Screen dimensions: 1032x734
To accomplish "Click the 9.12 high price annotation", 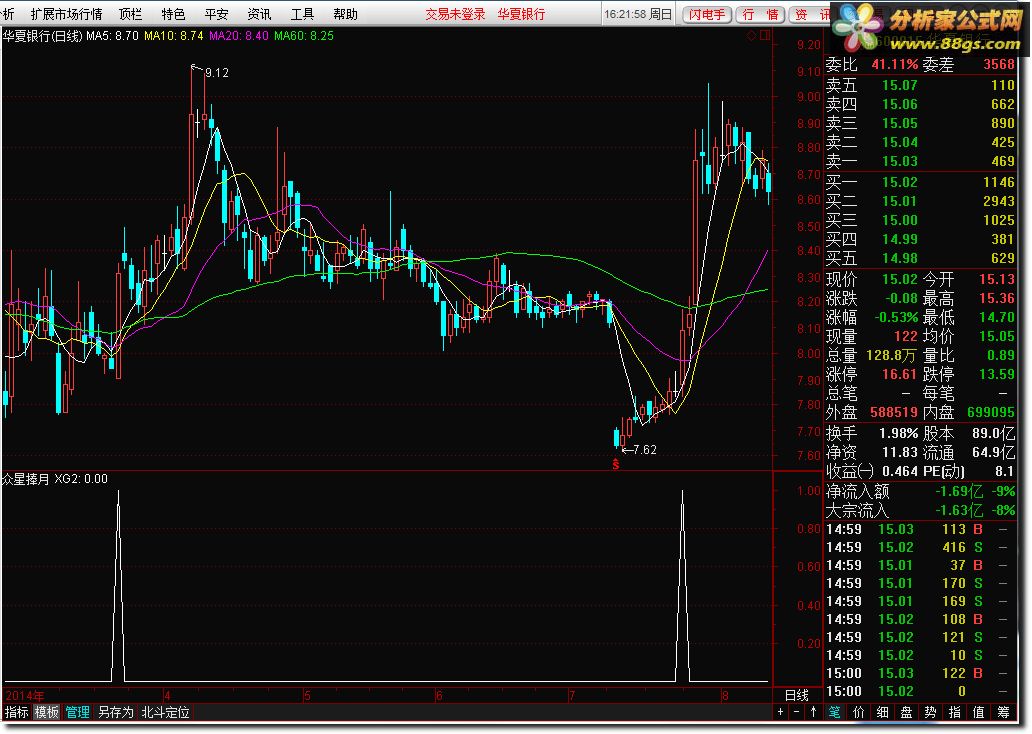I will pyautogui.click(x=217, y=72).
